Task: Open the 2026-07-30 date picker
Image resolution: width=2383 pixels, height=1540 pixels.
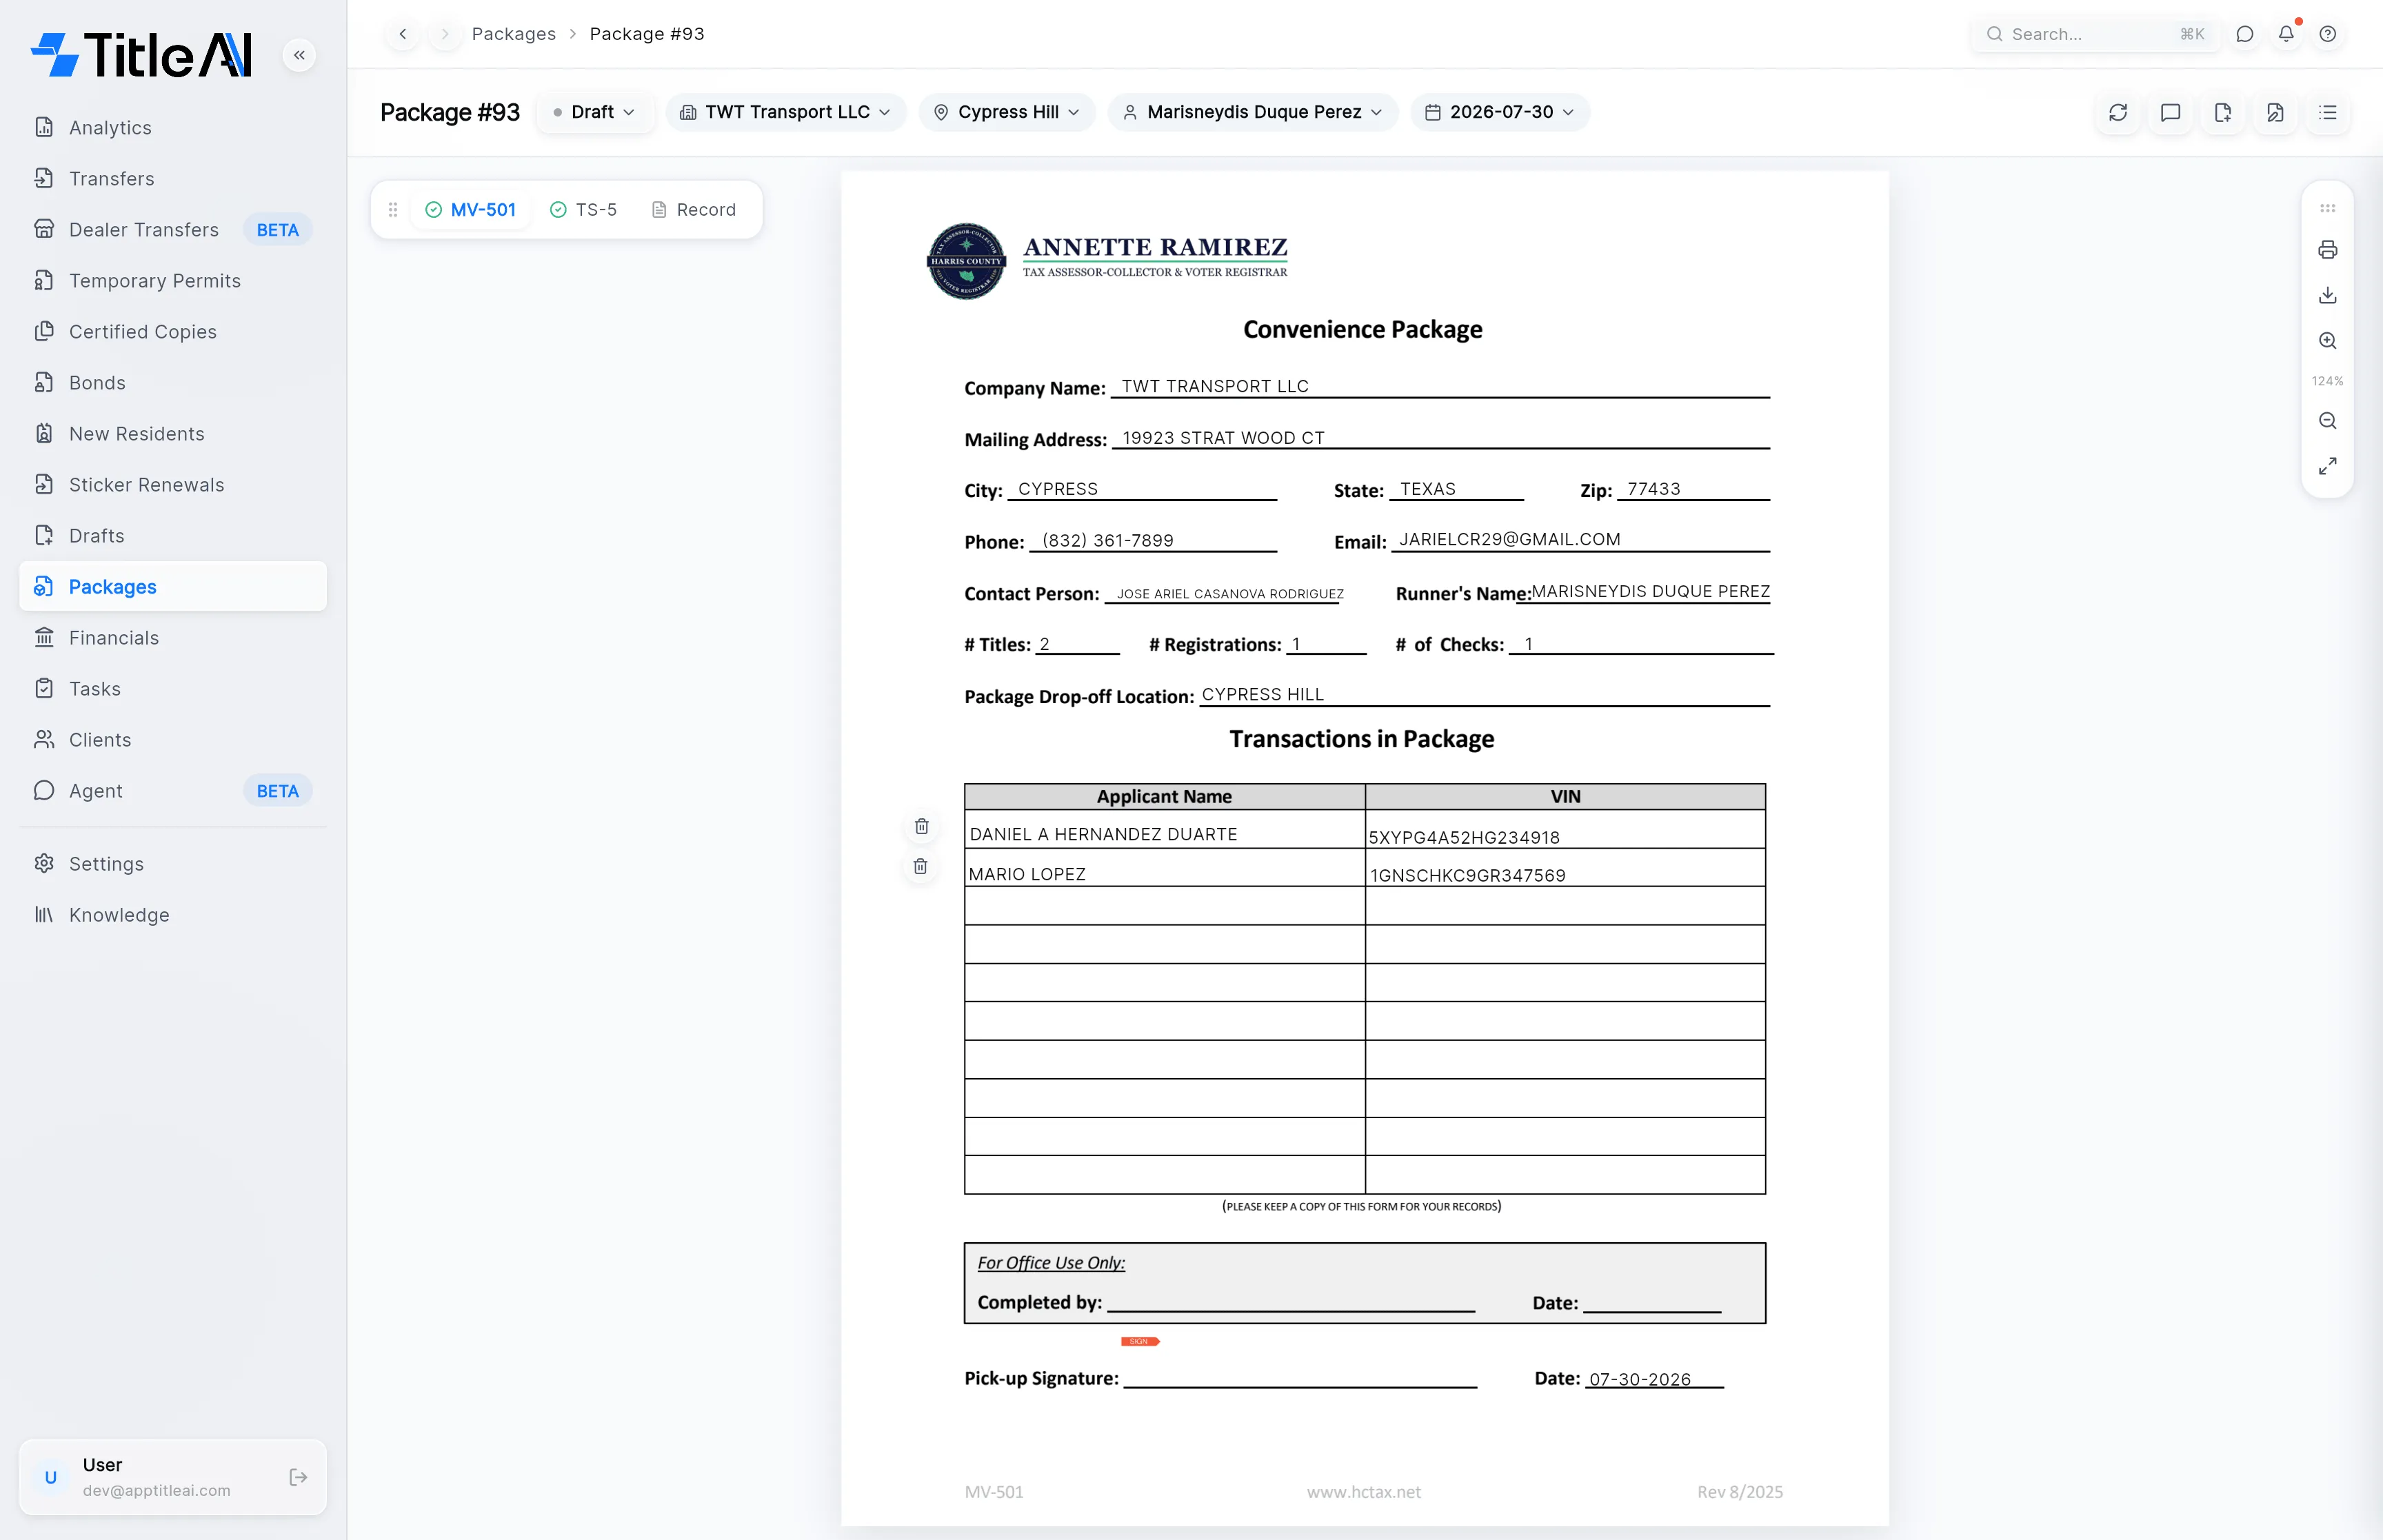Action: (x=1499, y=112)
